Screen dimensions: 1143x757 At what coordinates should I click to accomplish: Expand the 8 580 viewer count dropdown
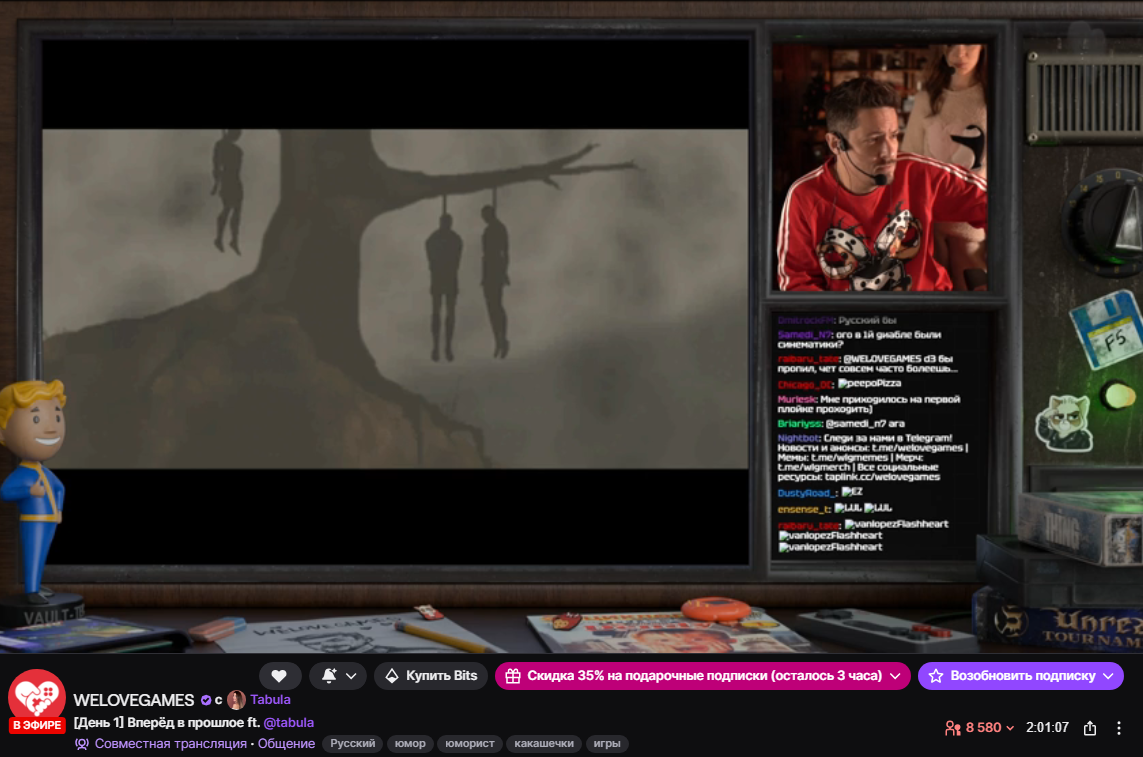[x=989, y=728]
